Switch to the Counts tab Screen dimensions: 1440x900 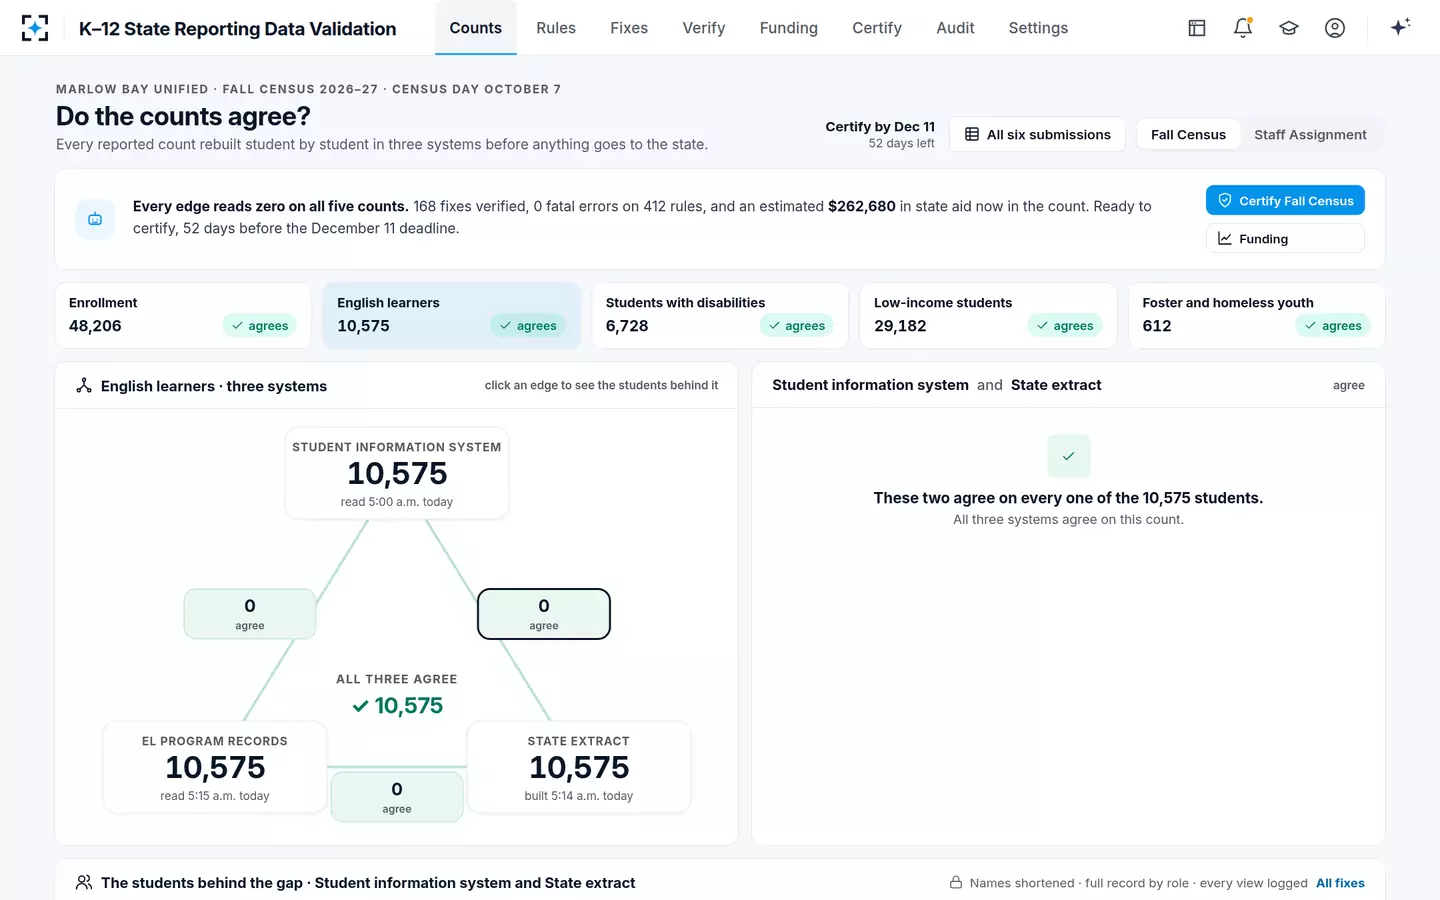tap(476, 28)
